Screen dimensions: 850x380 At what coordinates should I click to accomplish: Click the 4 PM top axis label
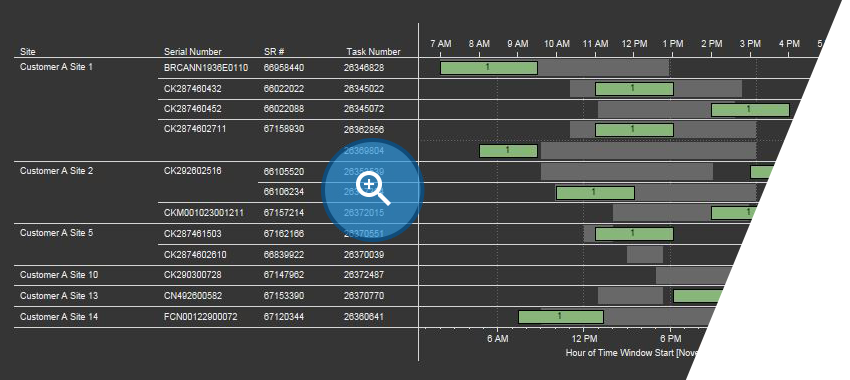coord(789,43)
